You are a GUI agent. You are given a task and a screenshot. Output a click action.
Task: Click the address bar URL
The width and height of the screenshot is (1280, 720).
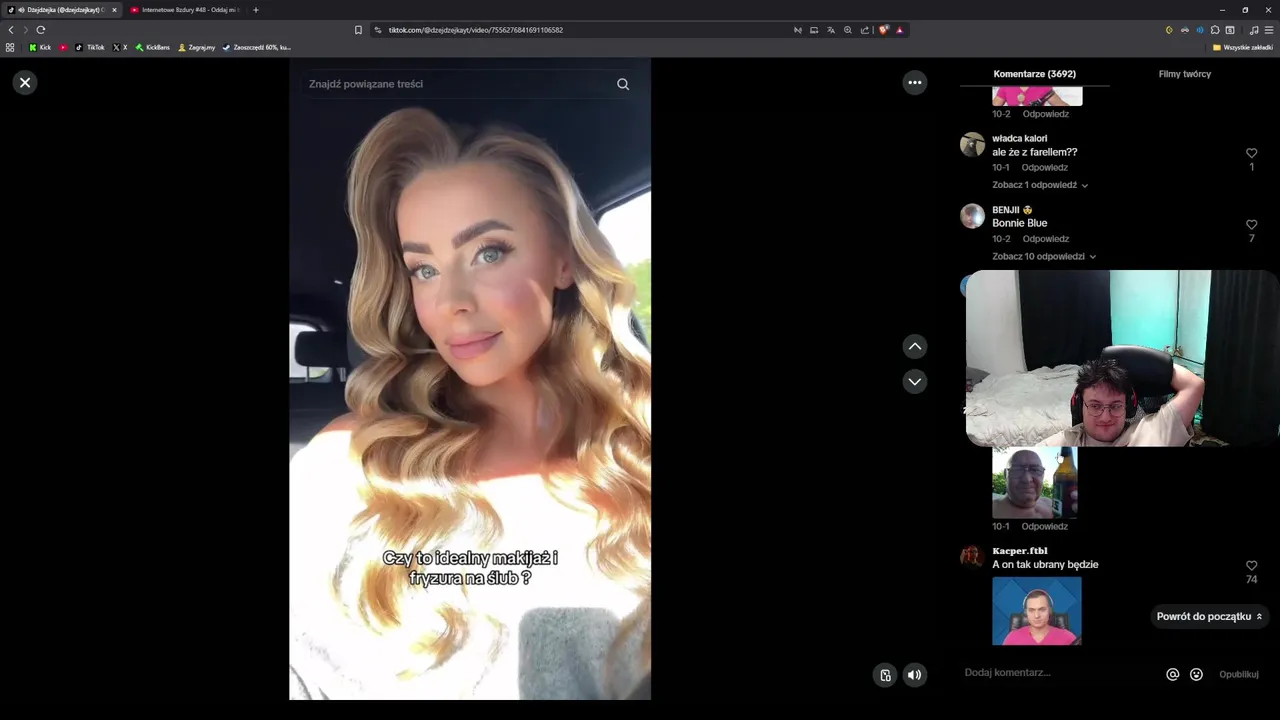click(476, 30)
